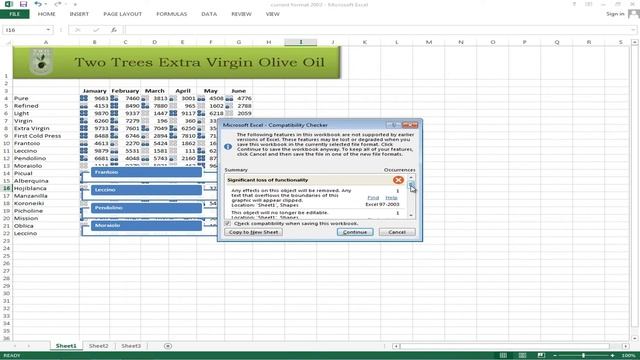Click the Find link in compatibility list
Screen dimensions: 640x360
click(x=373, y=198)
